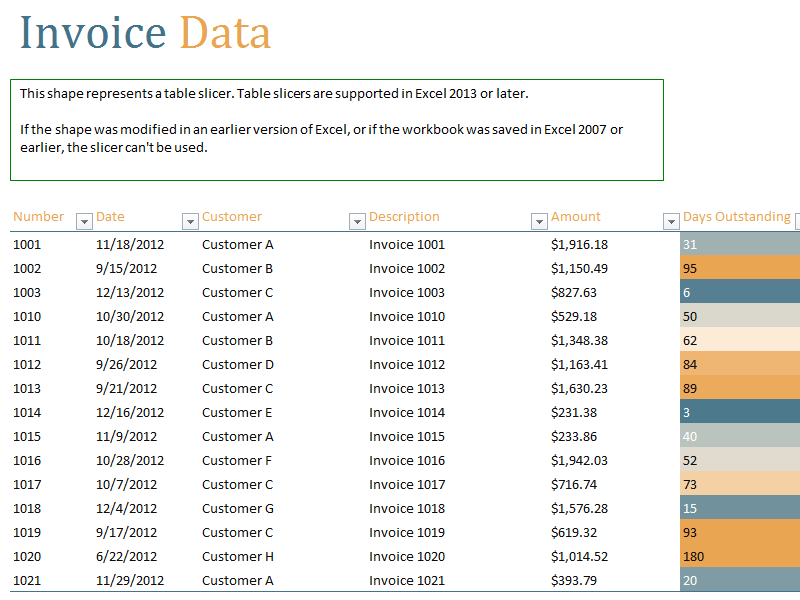The image size is (800, 600).
Task: Select days outstanding cell showing 15
Action: pyautogui.click(x=740, y=508)
